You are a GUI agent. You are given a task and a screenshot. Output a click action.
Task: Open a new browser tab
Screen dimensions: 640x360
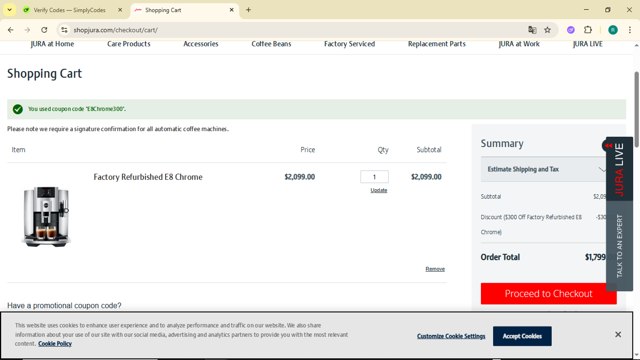pos(248,10)
